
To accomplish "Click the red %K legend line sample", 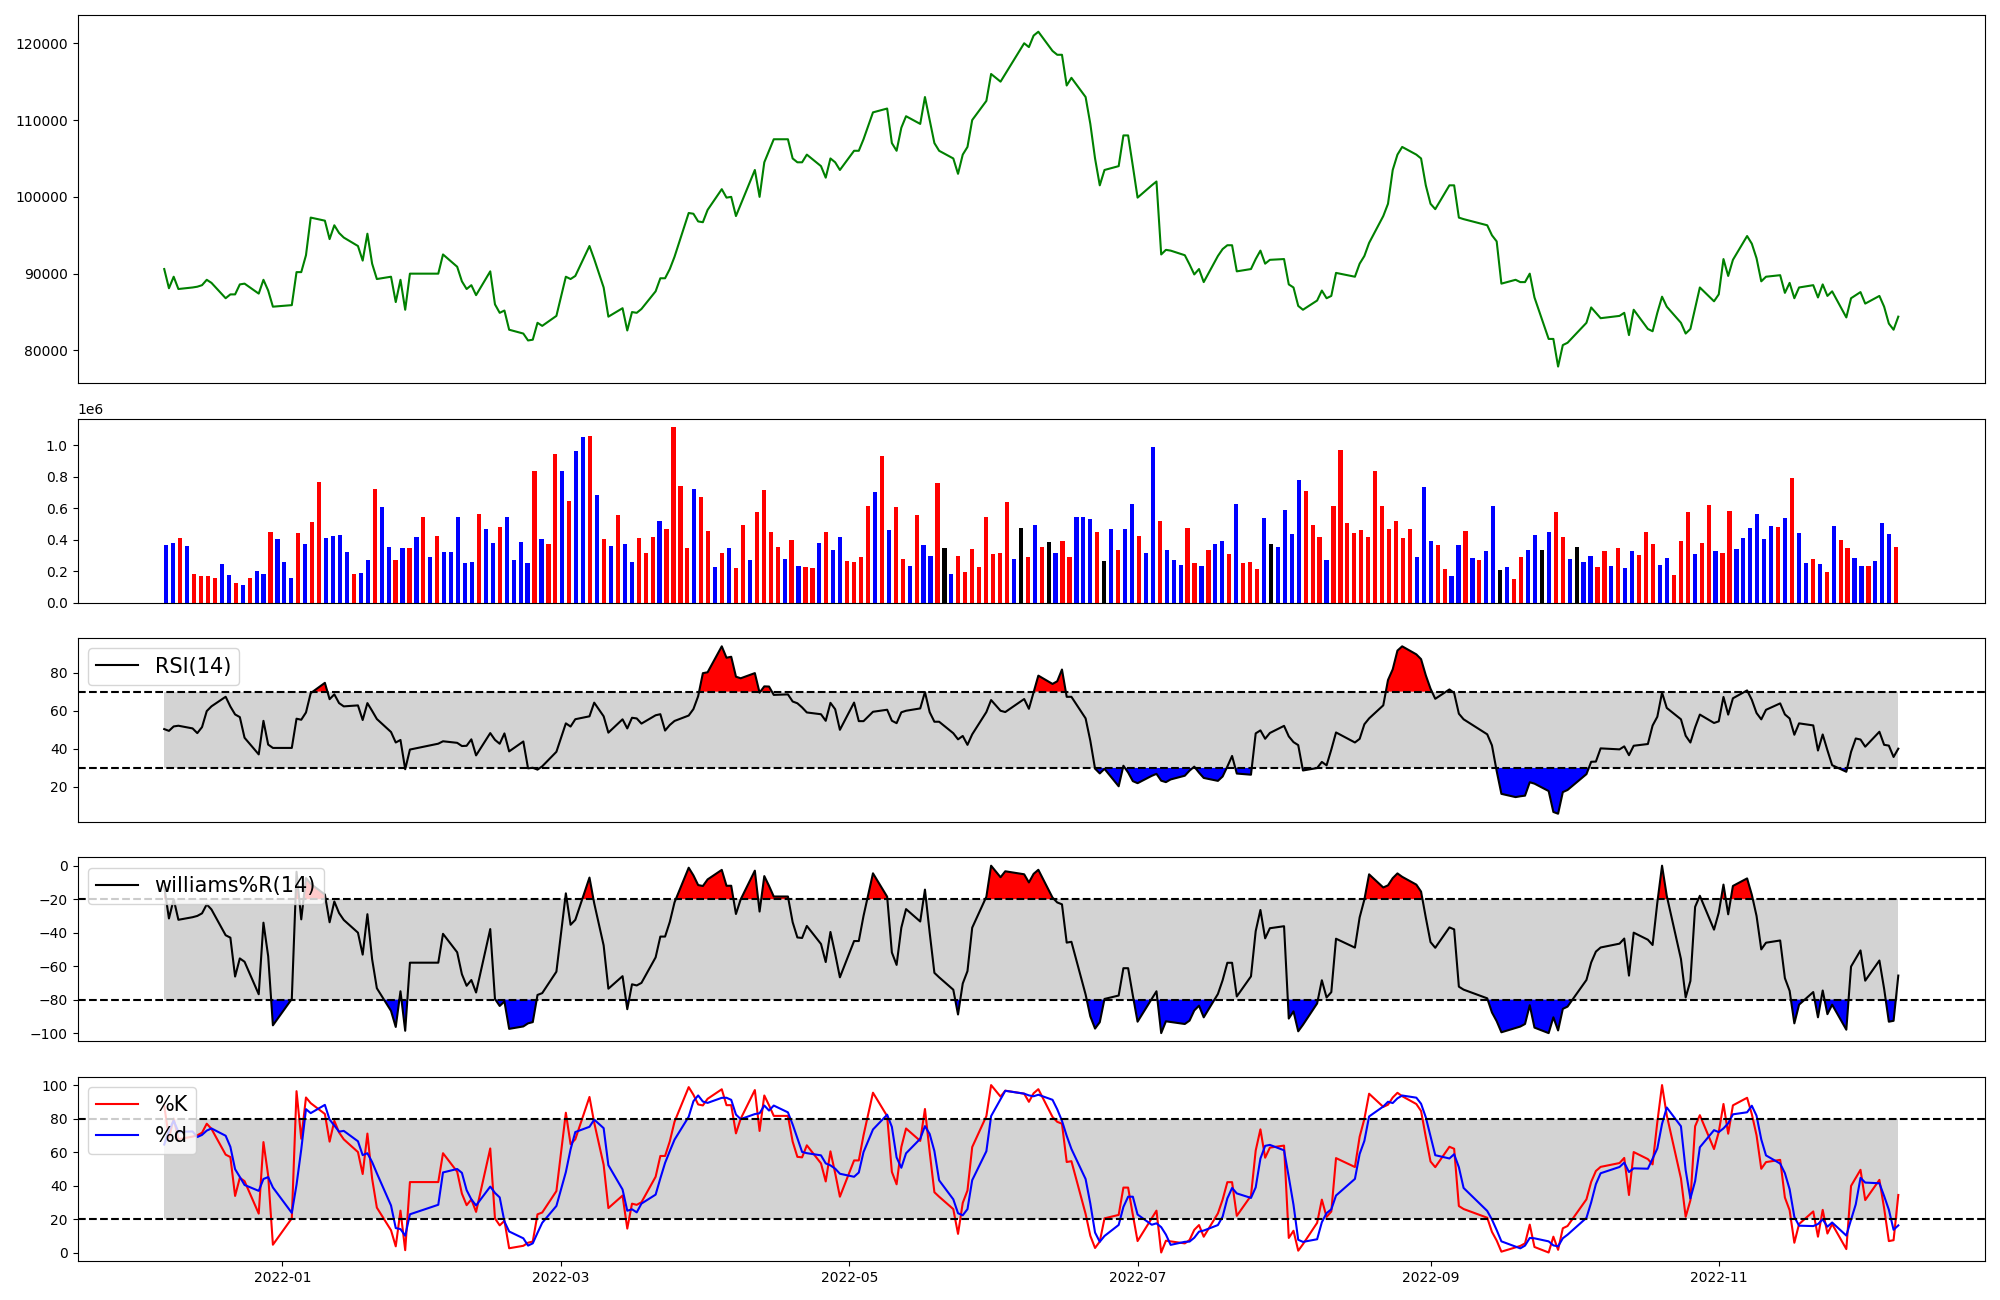I will click(116, 1104).
